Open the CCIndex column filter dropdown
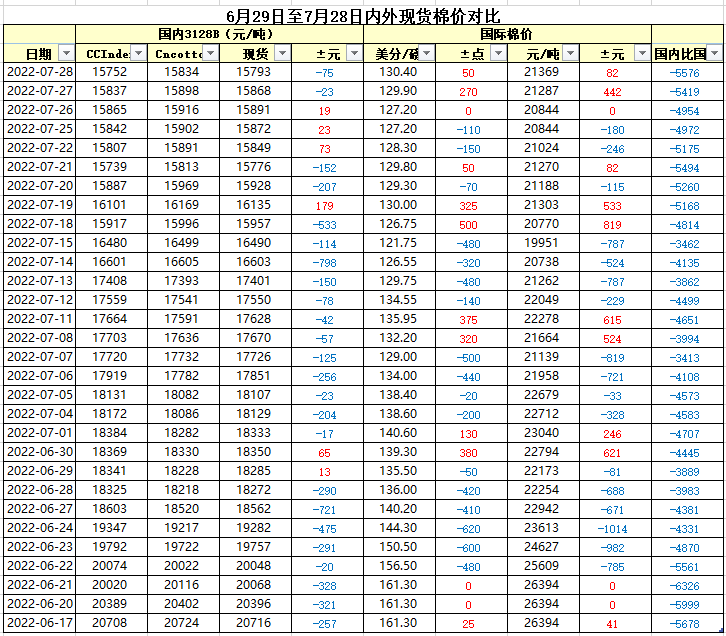 138,53
